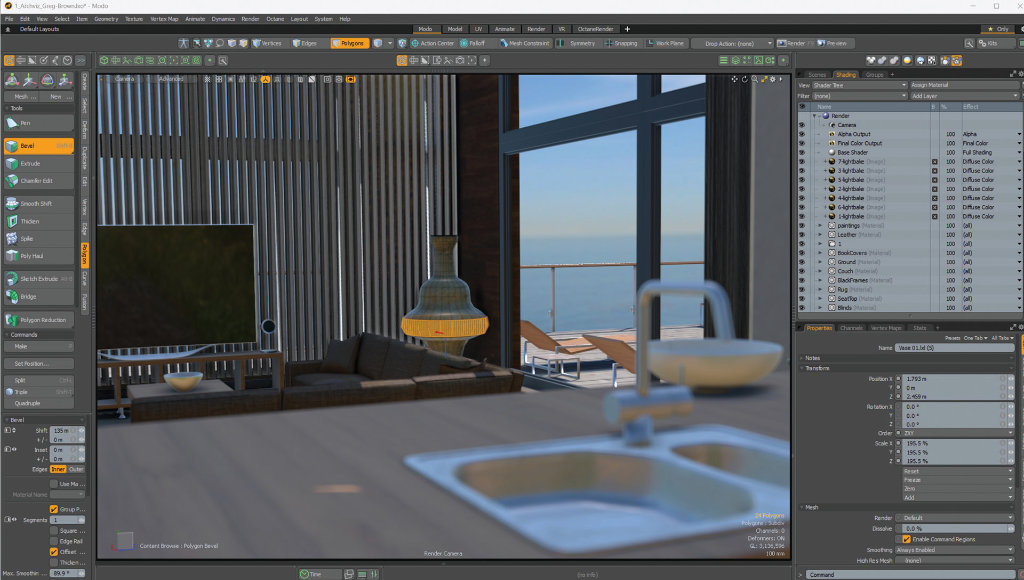Choose the Sketch Extrude tool

coord(39,279)
